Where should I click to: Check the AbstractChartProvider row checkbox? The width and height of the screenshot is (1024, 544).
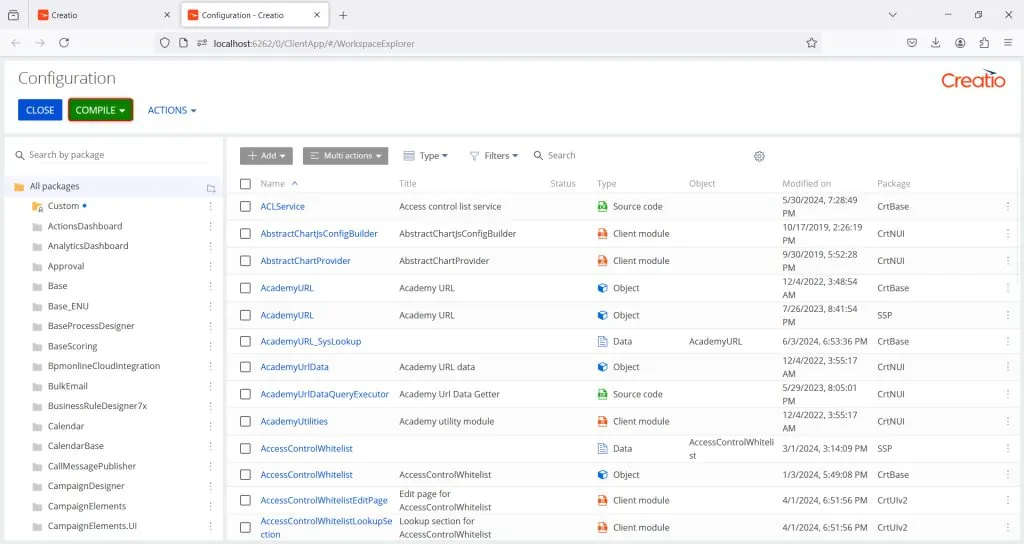pos(245,261)
